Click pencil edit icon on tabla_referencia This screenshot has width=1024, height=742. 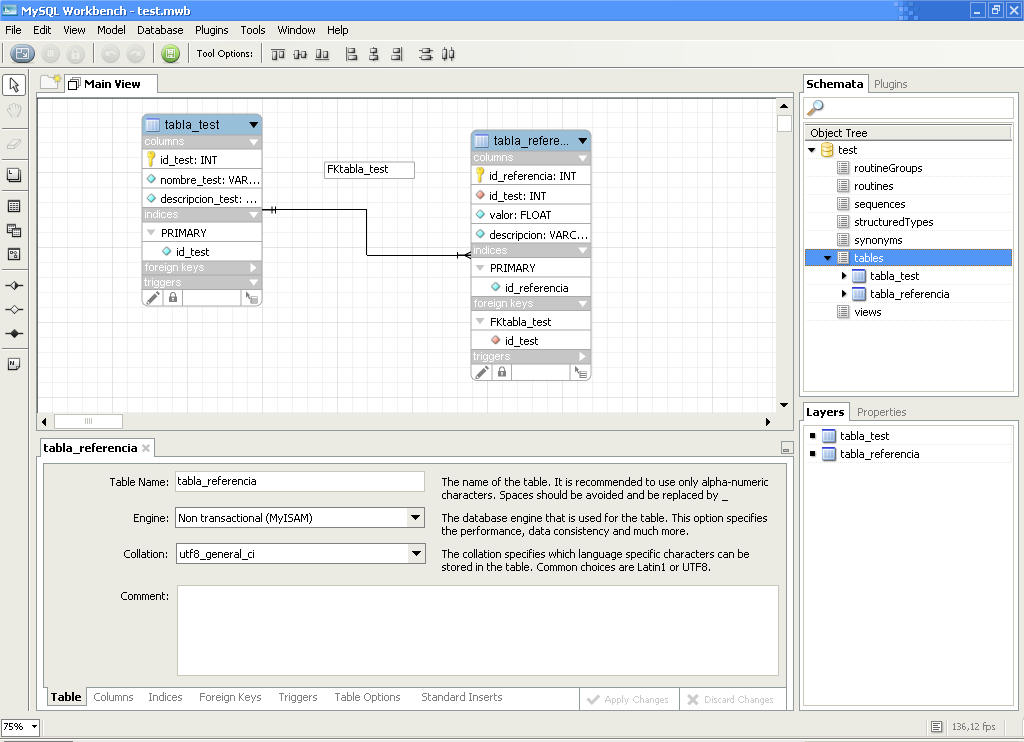tap(482, 372)
